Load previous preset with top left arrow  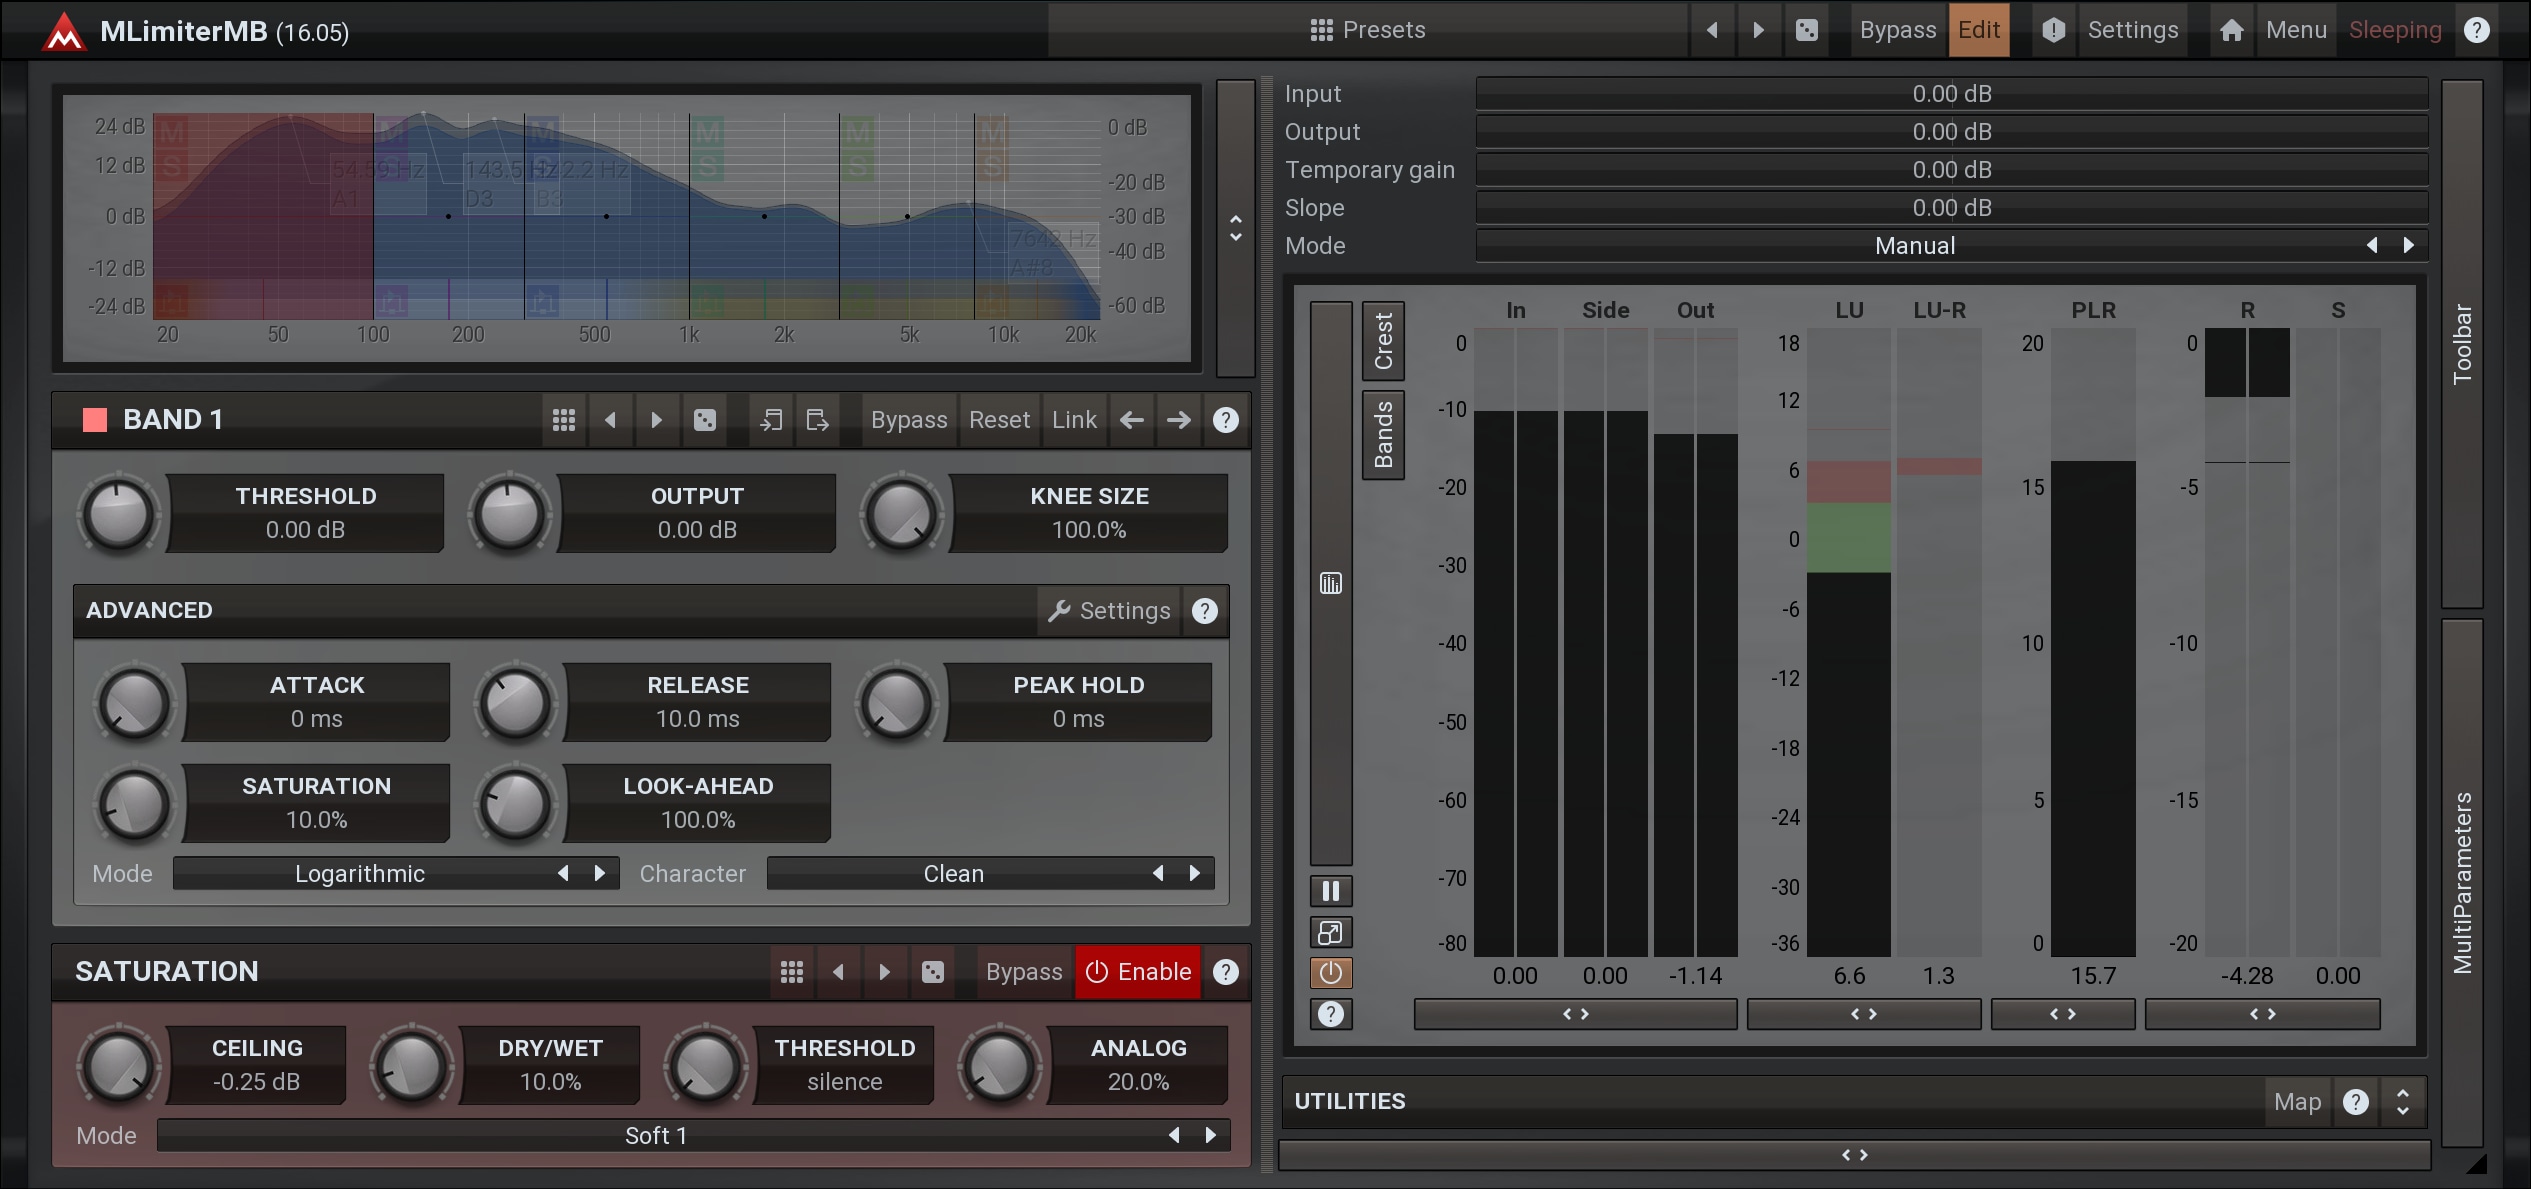[1712, 30]
